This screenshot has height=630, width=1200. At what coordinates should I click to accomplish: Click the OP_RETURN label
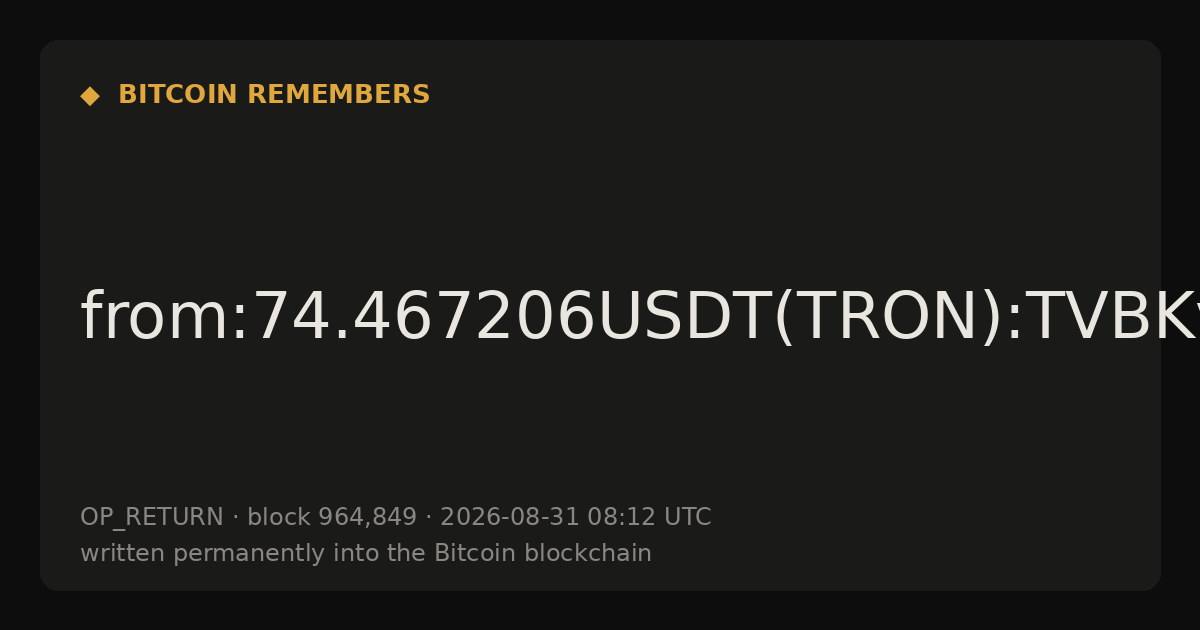point(152,518)
